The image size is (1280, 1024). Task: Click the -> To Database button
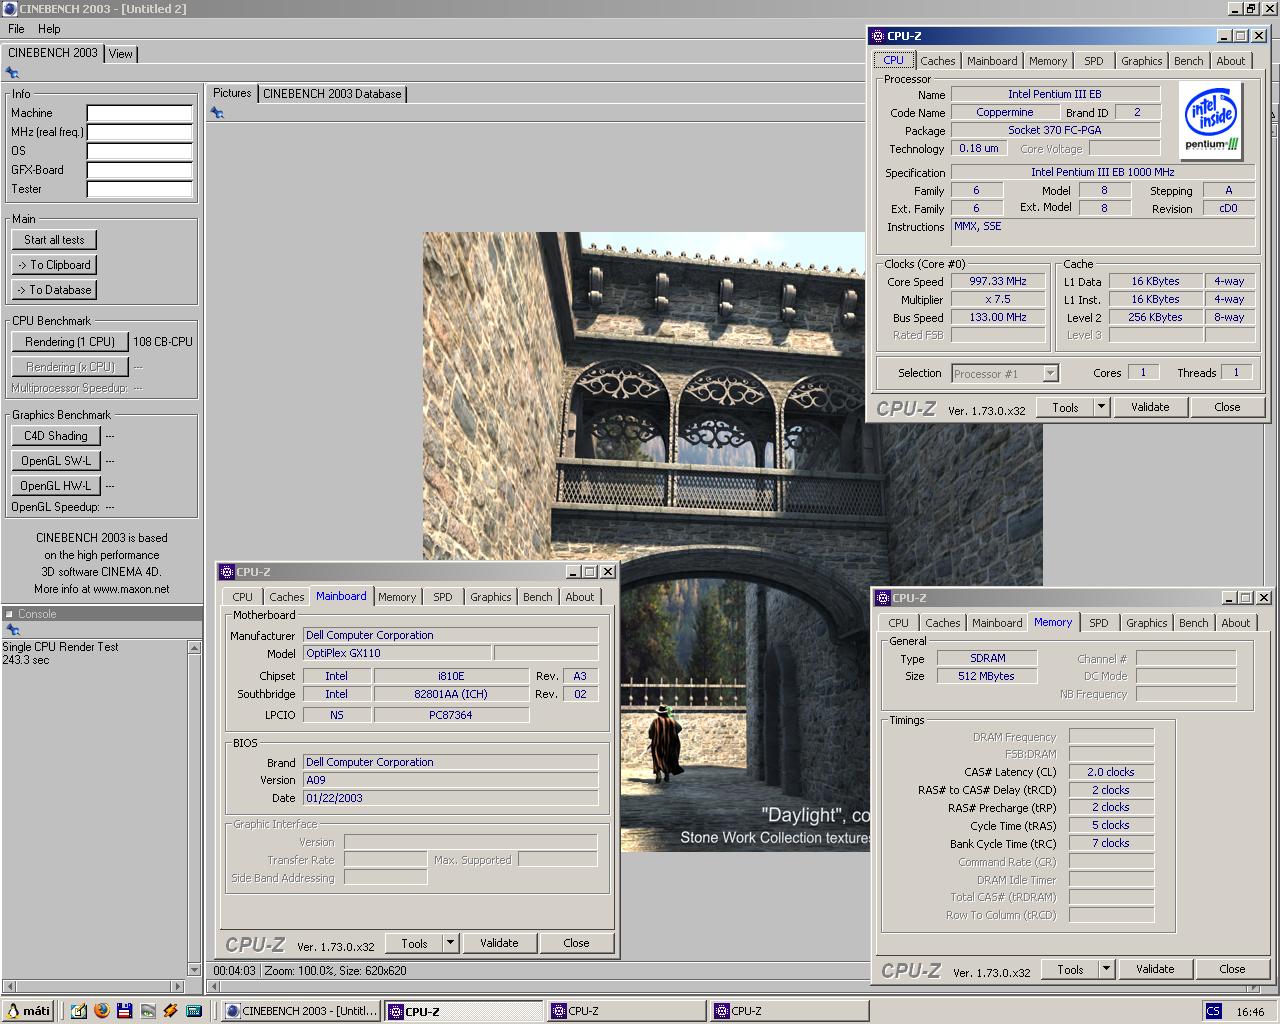pos(54,290)
